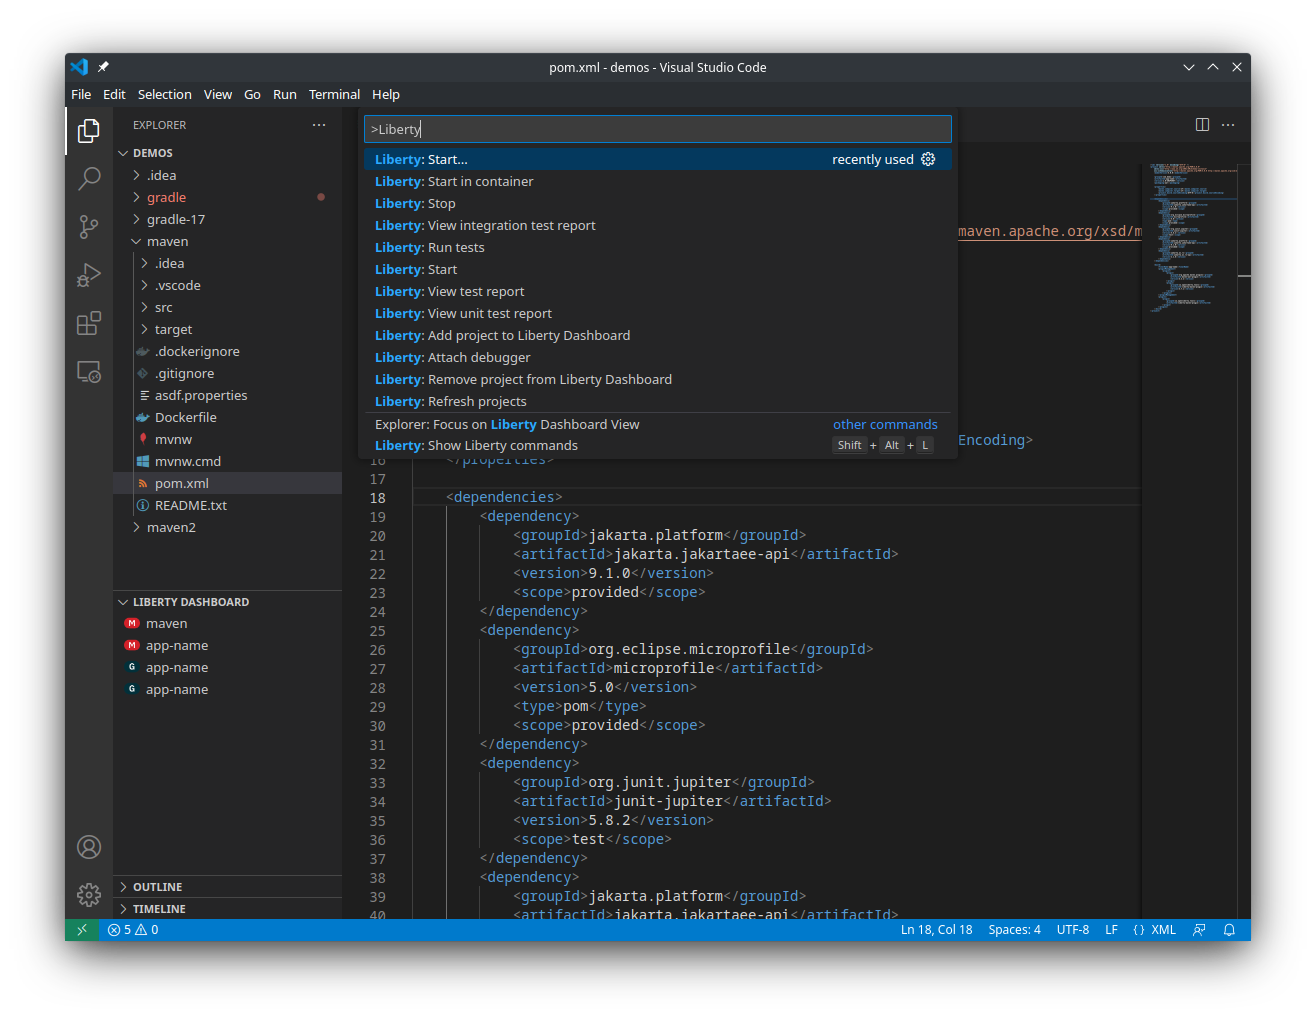Change file encoding UTF-8
This screenshot has height=1018, width=1316.
[x=1073, y=930]
